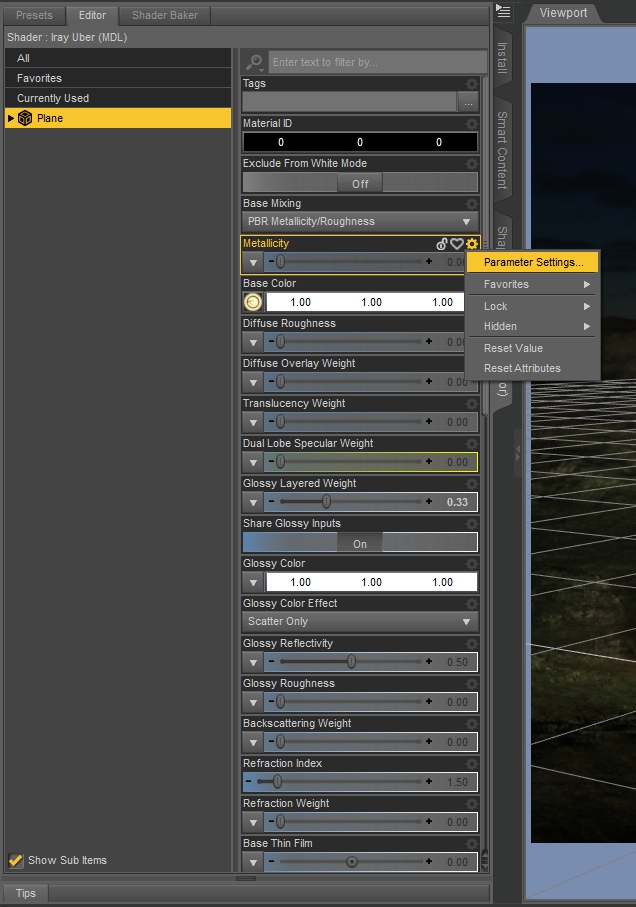Select Currently Used filter category
The height and width of the screenshot is (907, 636).
coord(118,98)
